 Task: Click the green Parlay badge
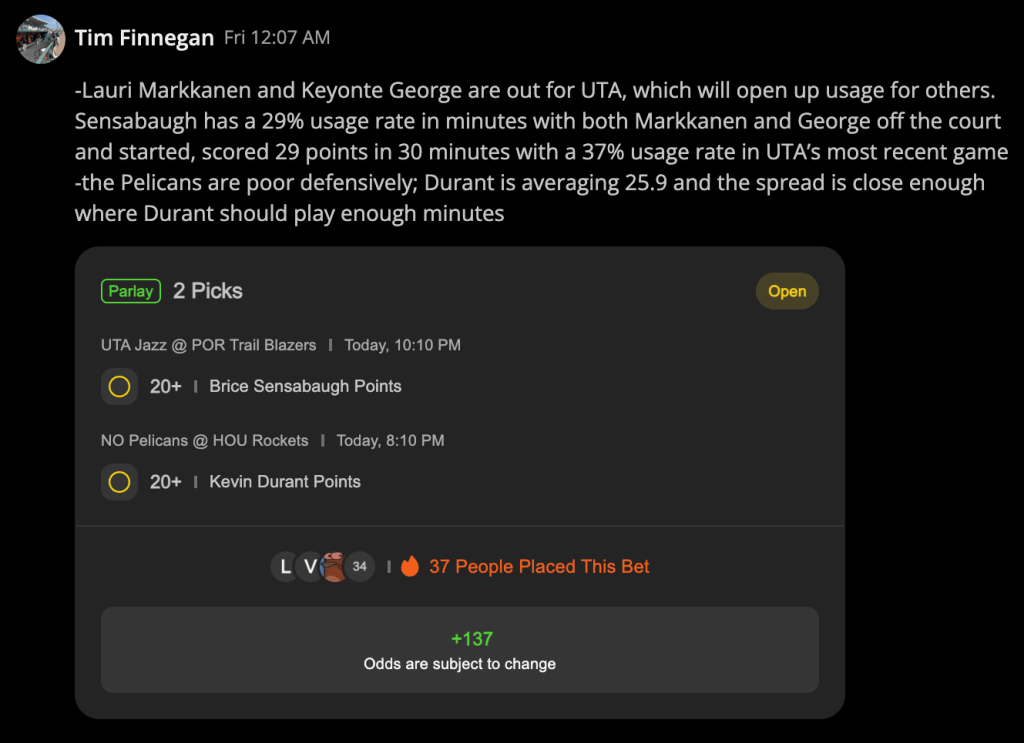(x=131, y=291)
